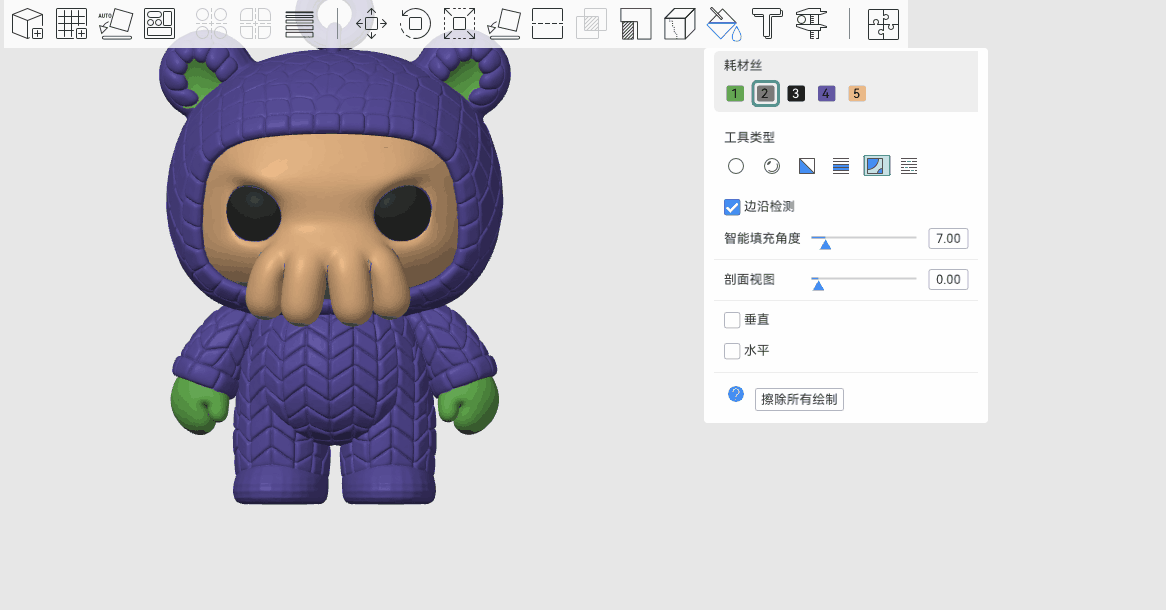
Task: Click the 剖面视图 label
Action: [x=750, y=280]
